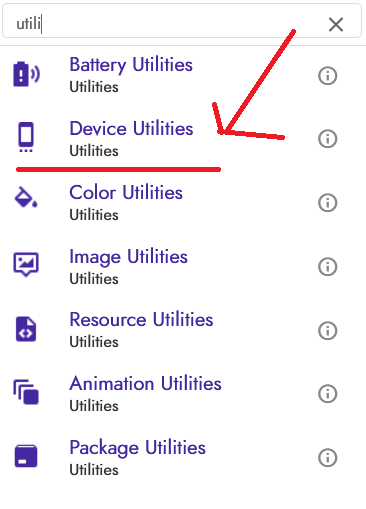366x509 pixels.
Task: Open info icon next to Color Utilities
Action: [x=328, y=203]
